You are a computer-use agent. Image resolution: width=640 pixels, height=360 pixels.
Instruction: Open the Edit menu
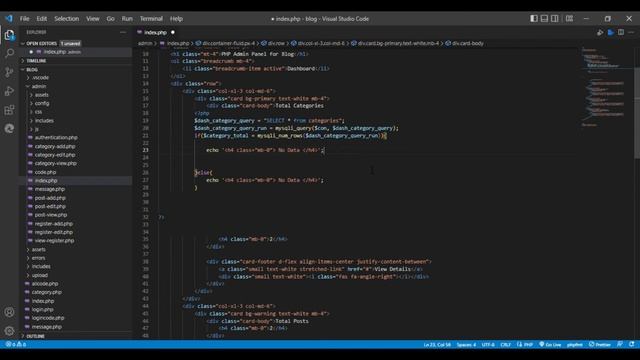[x=42, y=19]
